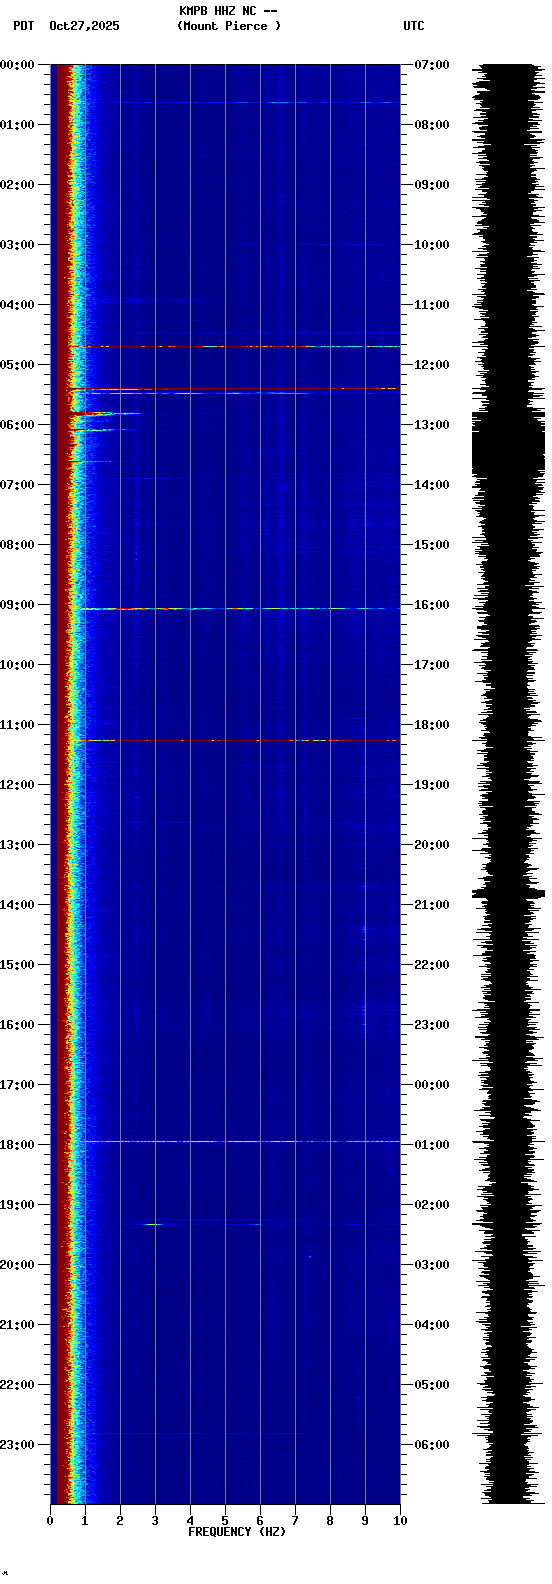The width and height of the screenshot is (552, 1584).
Task: Click the frequency axis tick label '4'
Action: [190, 1521]
